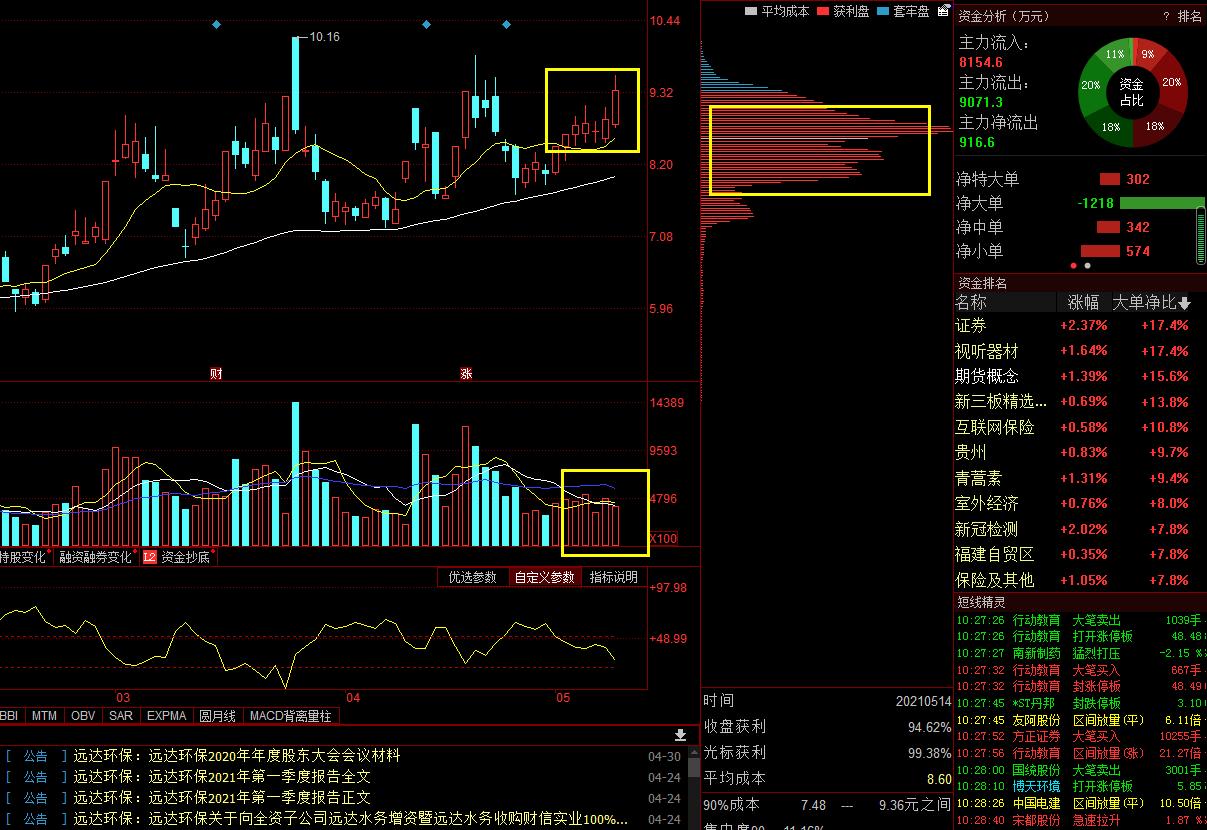Click the blue diamond marker near 10.44
1207x830 pixels.
(x=506, y=24)
